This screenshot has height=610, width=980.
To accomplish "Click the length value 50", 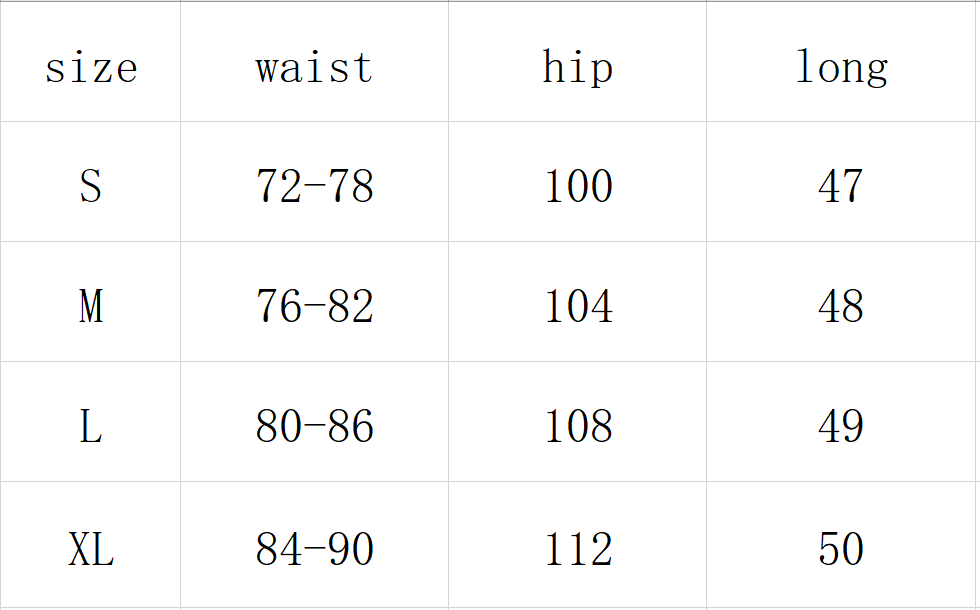I will point(841,549).
